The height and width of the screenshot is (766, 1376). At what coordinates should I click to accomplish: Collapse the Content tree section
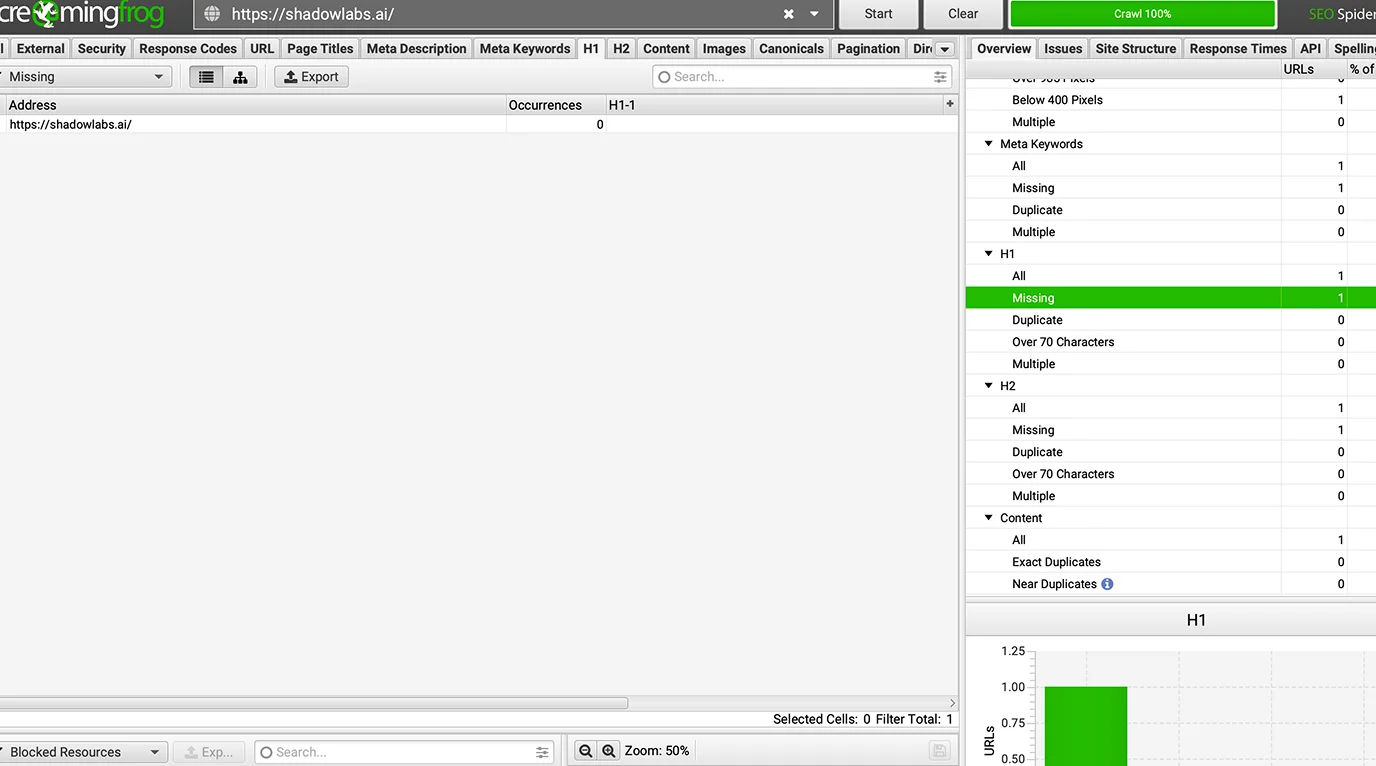pyautogui.click(x=988, y=518)
